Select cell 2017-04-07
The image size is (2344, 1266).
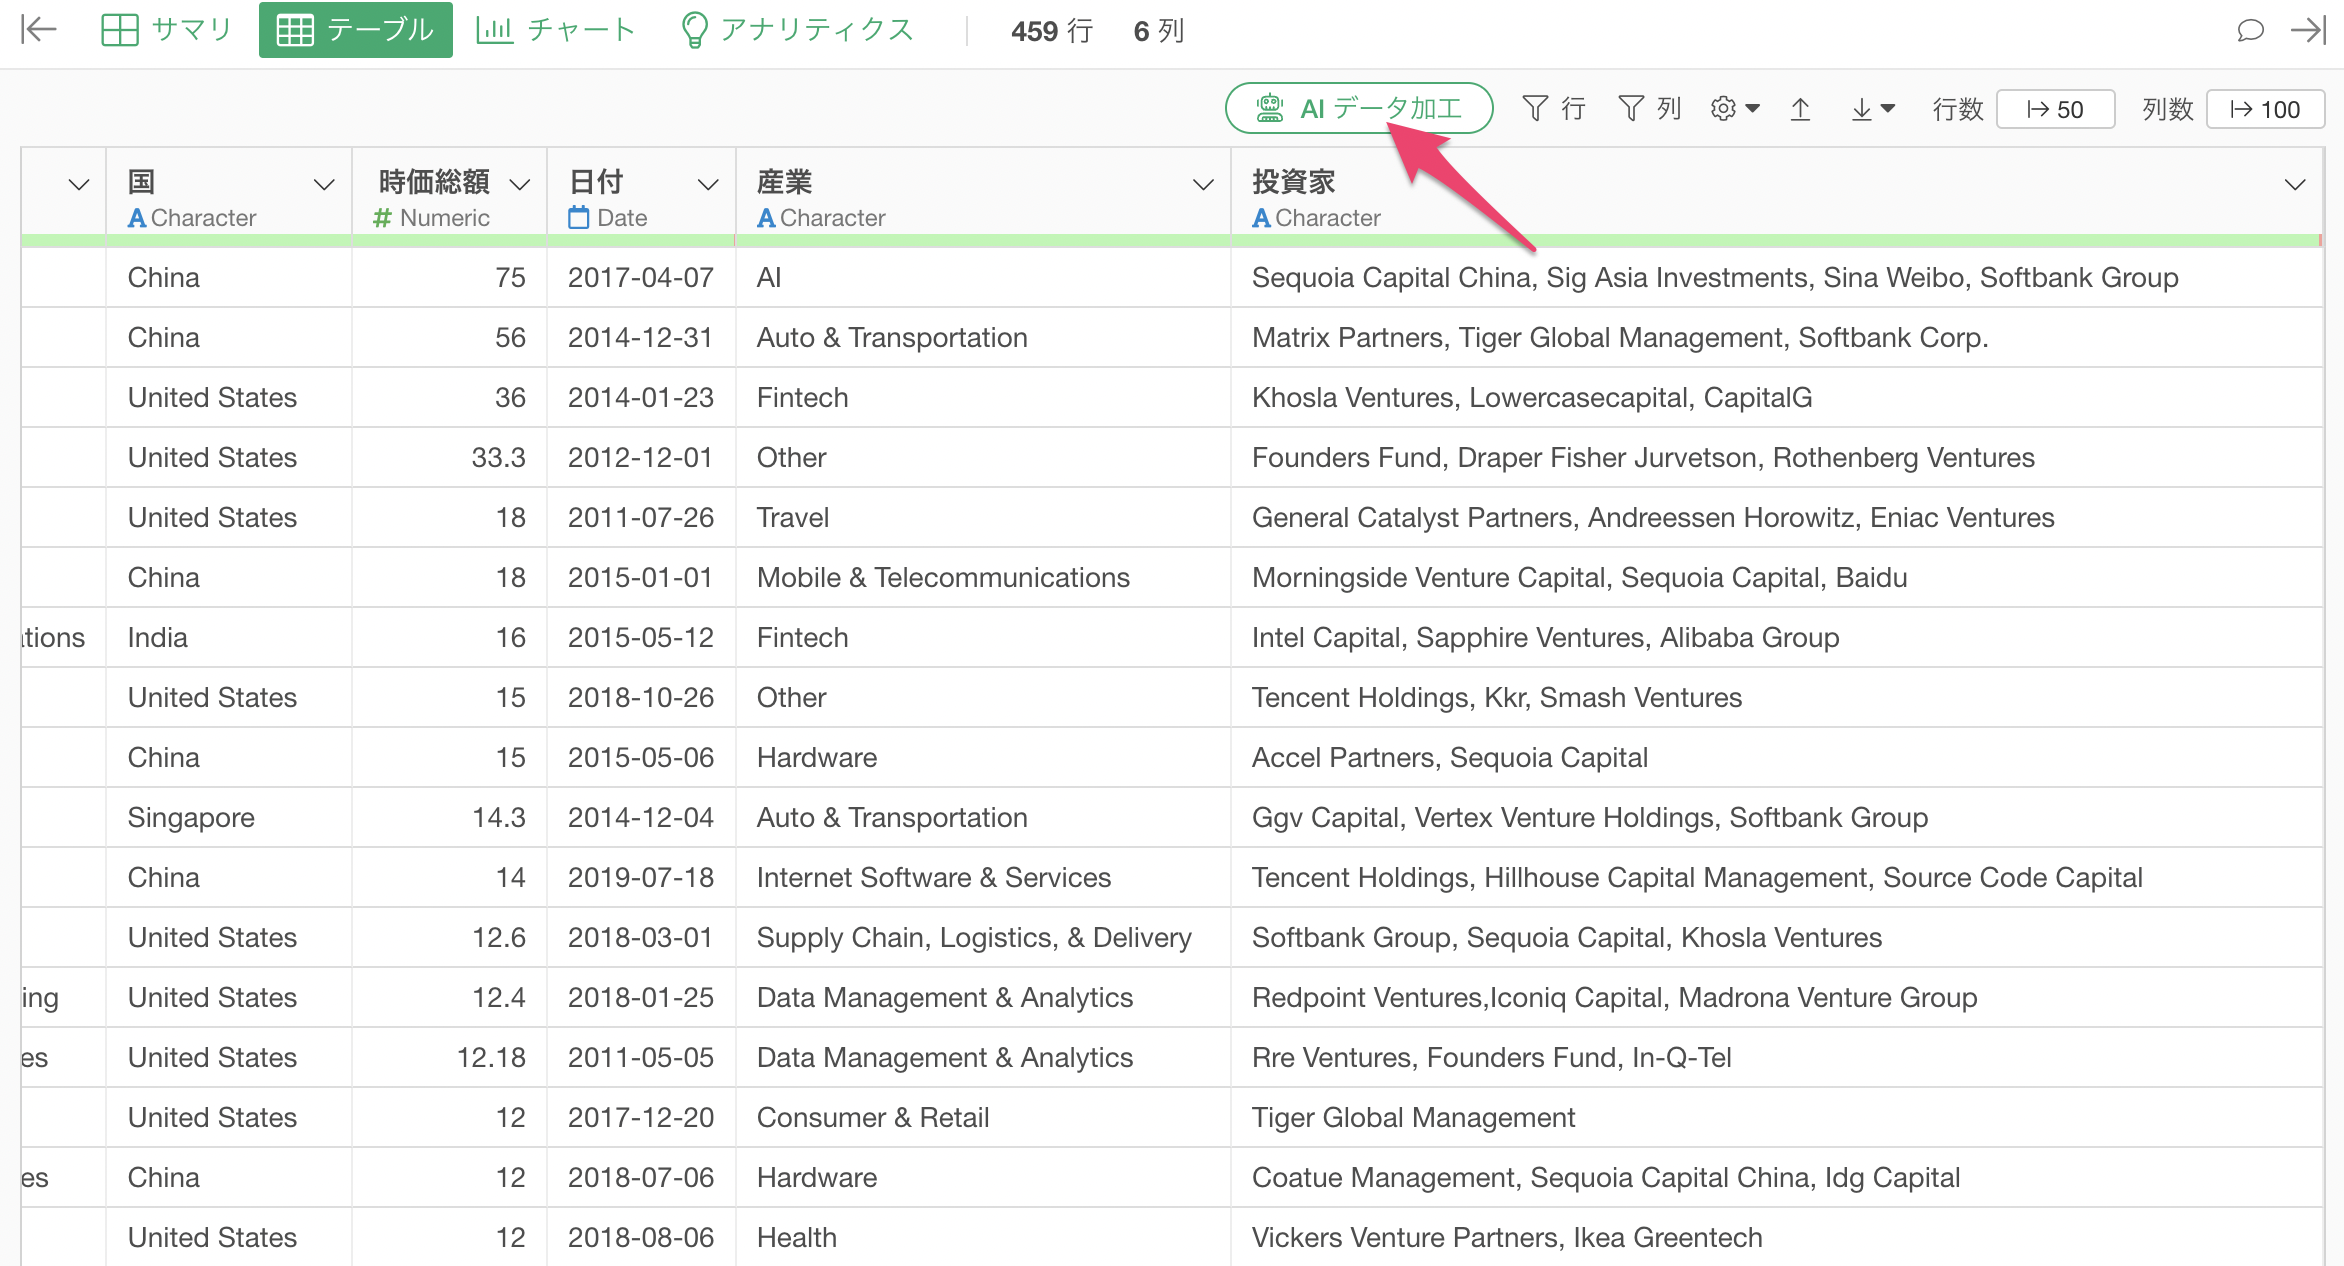[x=641, y=277]
